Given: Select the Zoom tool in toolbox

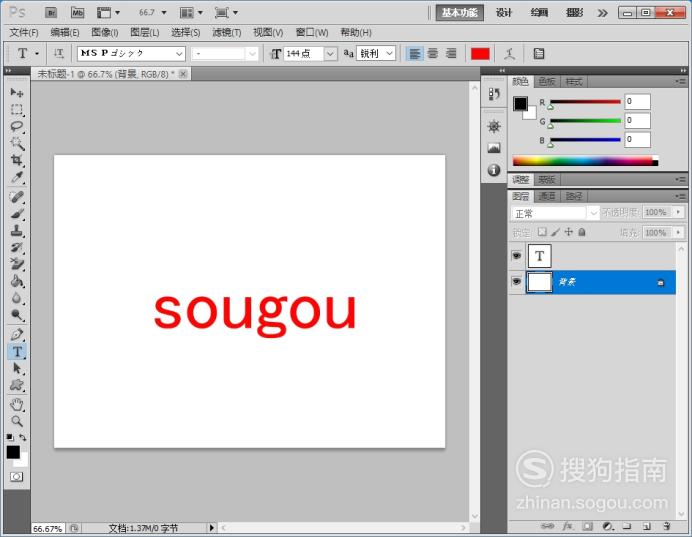Looking at the screenshot, I should click(x=17, y=421).
